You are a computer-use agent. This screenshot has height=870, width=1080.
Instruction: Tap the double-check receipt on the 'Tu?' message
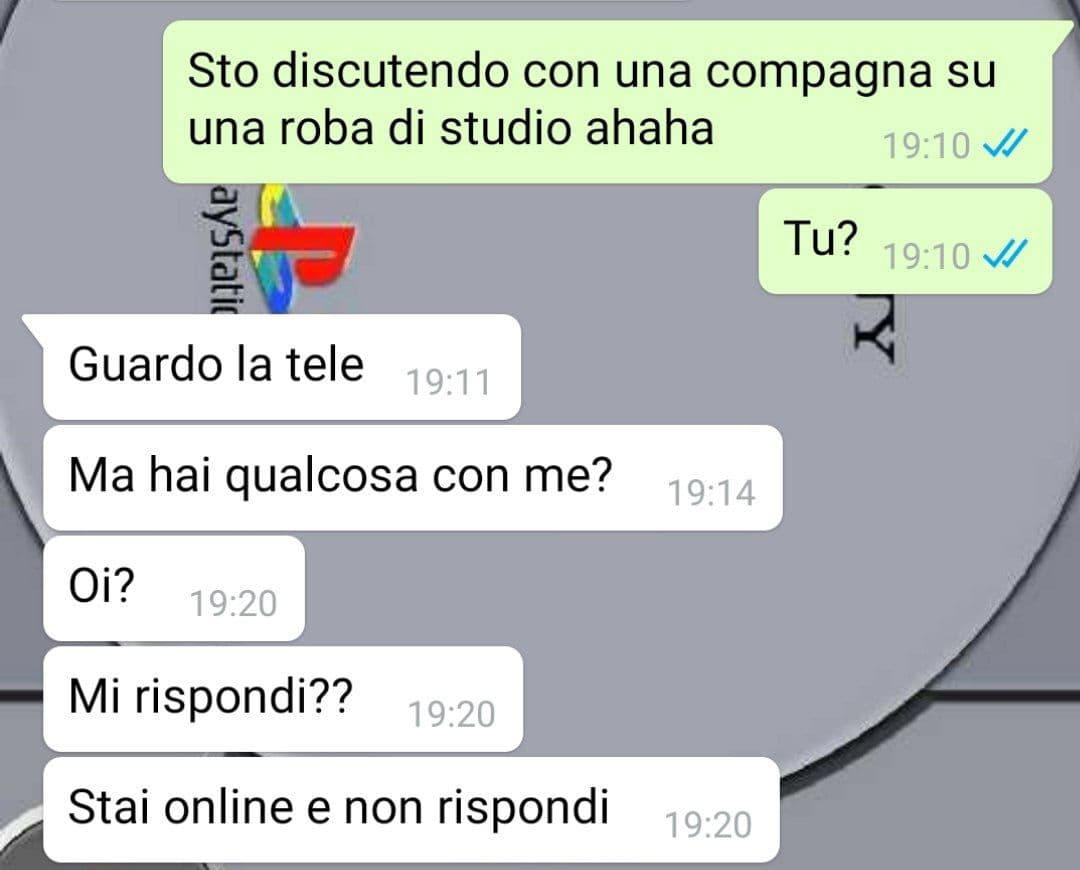click(x=1005, y=254)
